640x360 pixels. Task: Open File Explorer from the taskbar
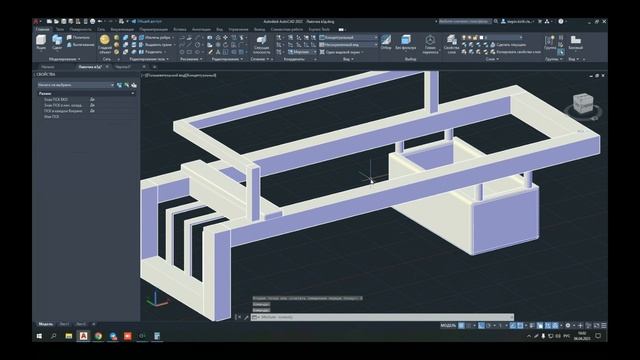point(69,336)
